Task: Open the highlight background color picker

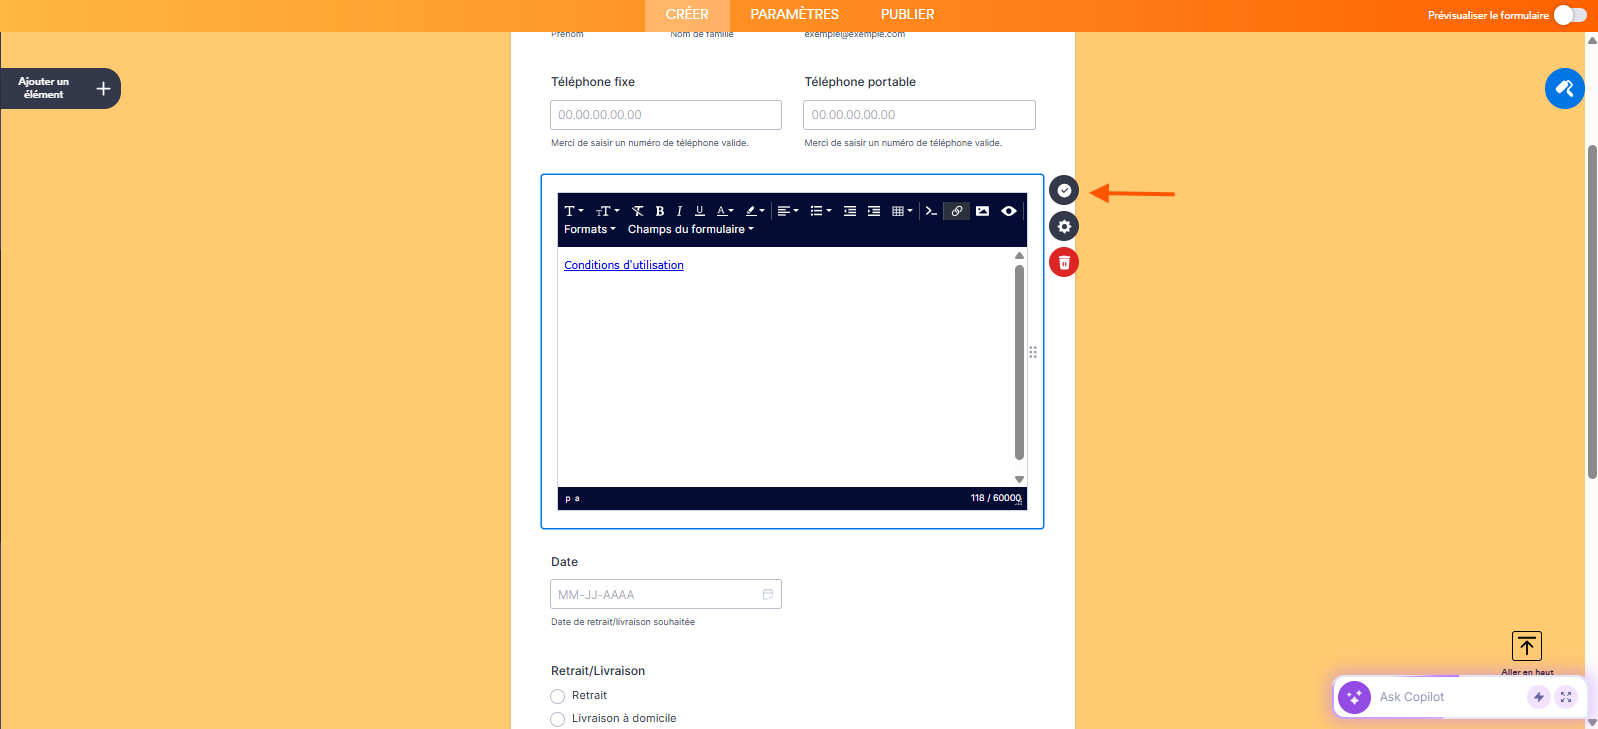Action: coord(755,211)
